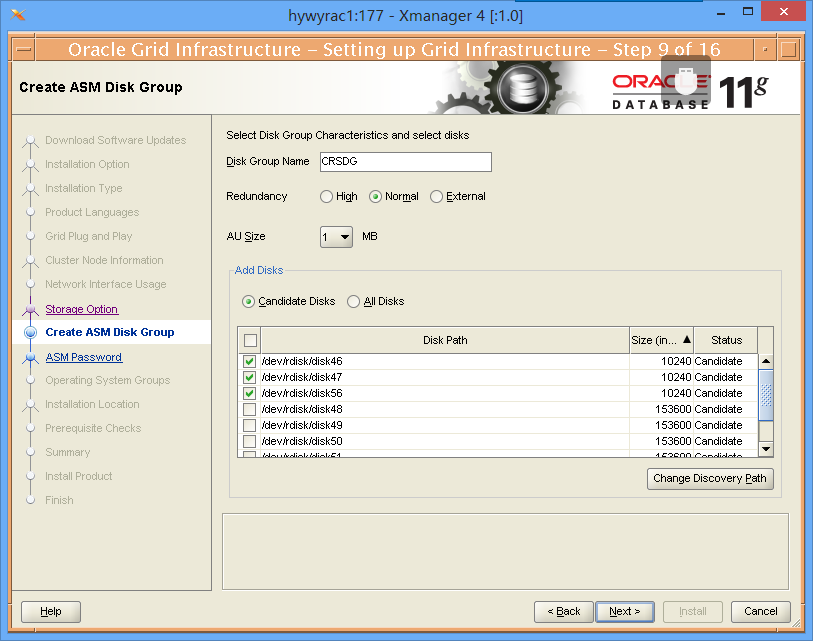Uncheck the /dev/rdisk/disk46 checkbox
The width and height of the screenshot is (813, 641).
point(249,361)
